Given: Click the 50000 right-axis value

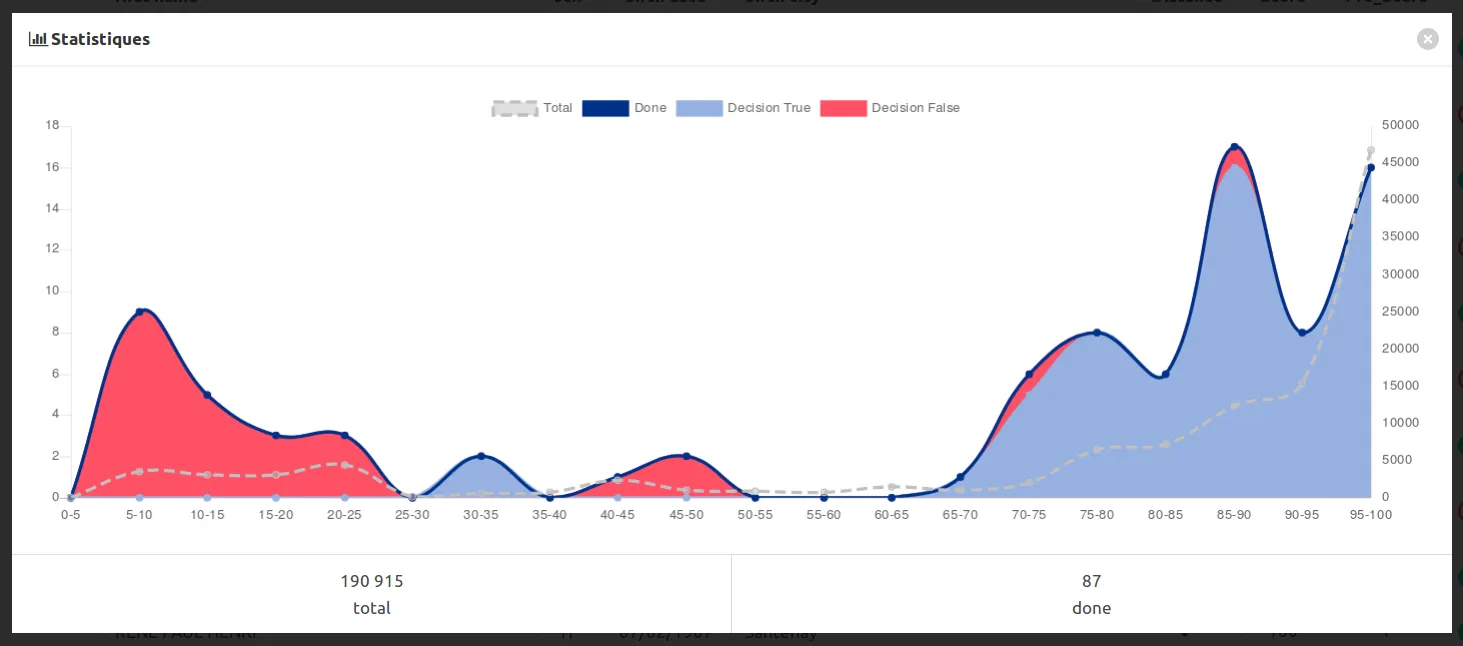Looking at the screenshot, I should pos(1400,125).
